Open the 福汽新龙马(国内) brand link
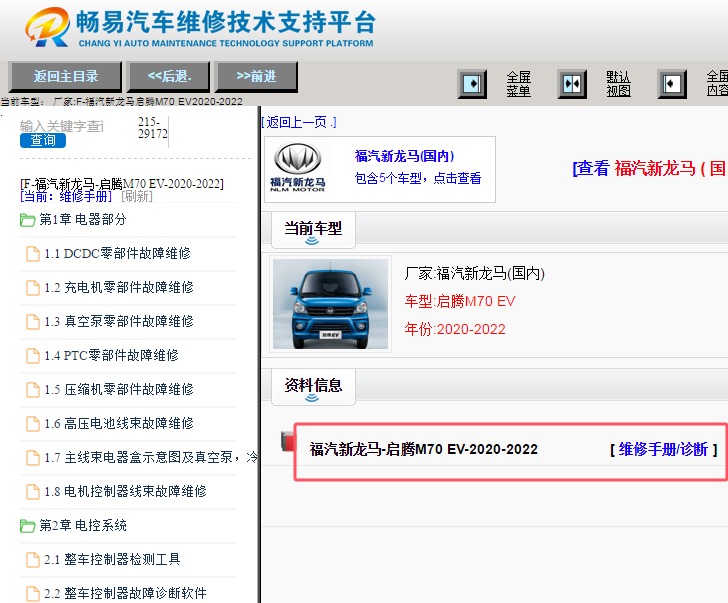 (x=404, y=156)
